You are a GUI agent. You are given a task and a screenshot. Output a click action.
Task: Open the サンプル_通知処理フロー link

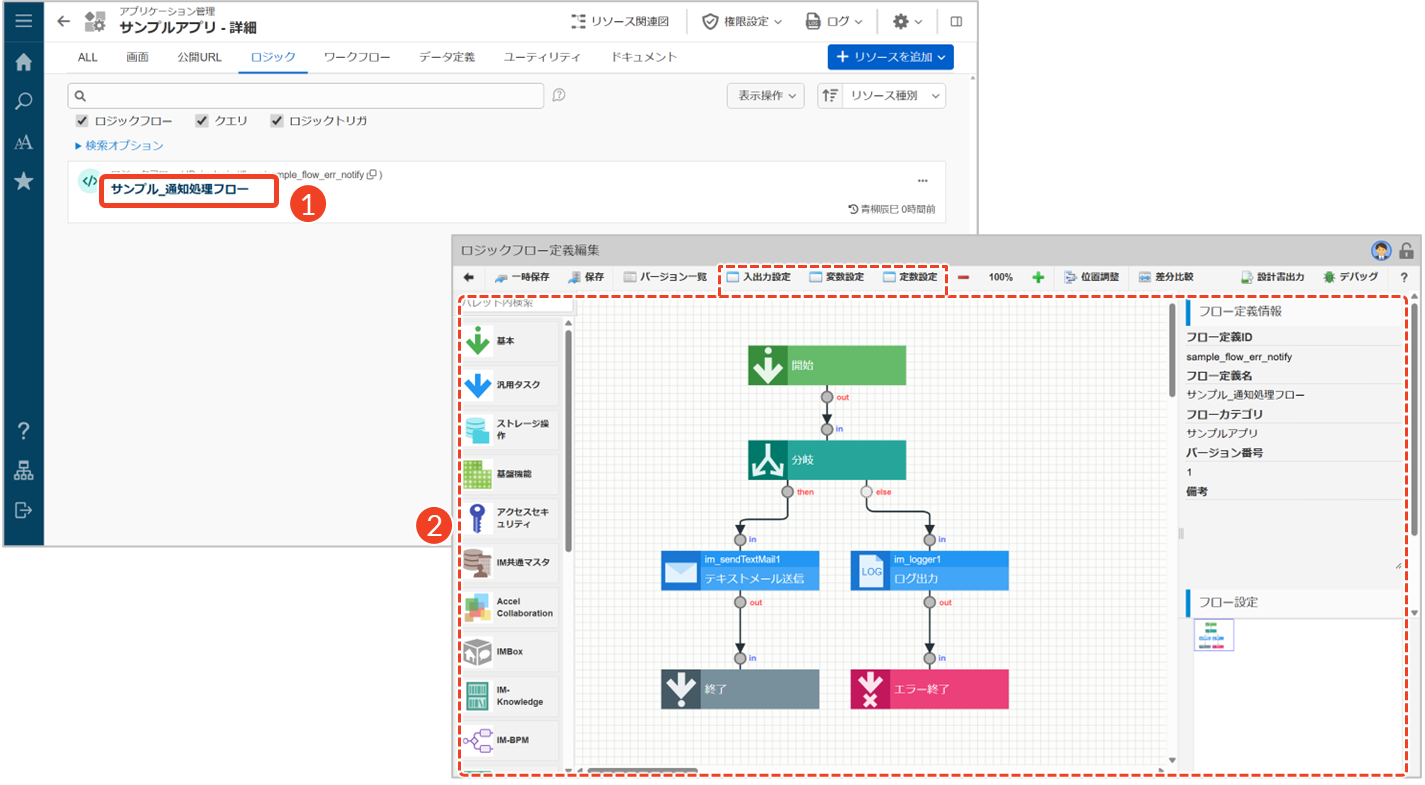pyautogui.click(x=180, y=189)
